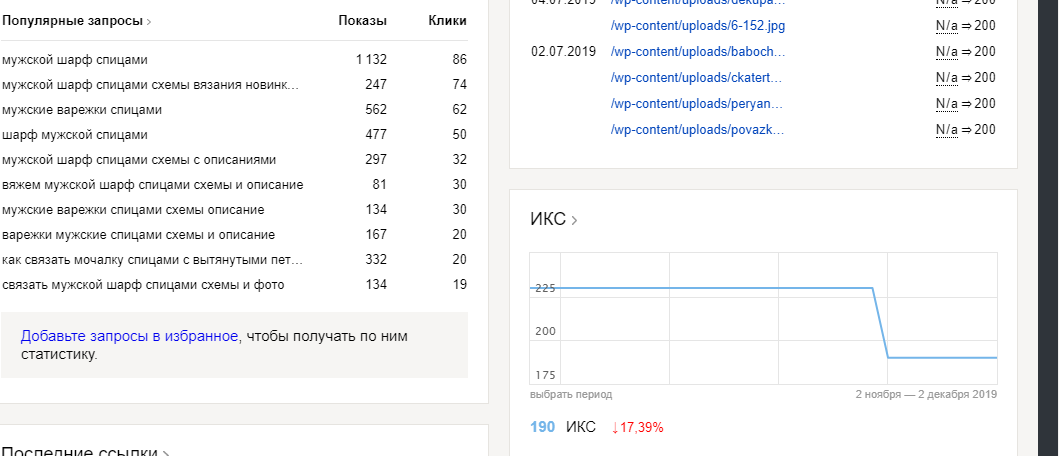Viewport: 1059px width, 456px height.
Task: Open the /wp-content/uploads/peryan… link
Action: point(697,104)
